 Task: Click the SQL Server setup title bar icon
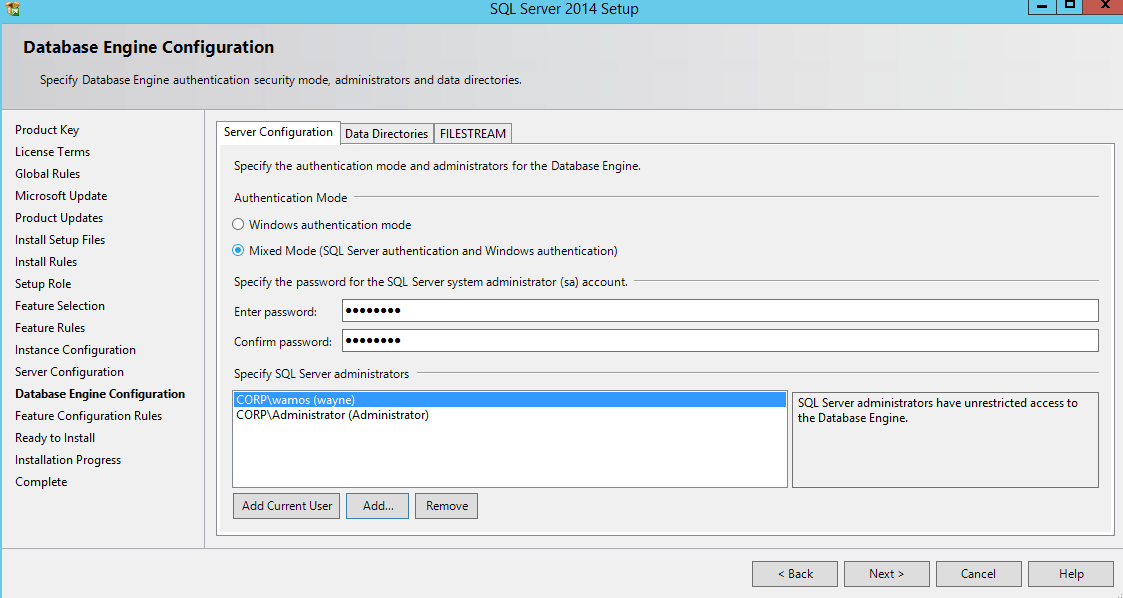[13, 9]
